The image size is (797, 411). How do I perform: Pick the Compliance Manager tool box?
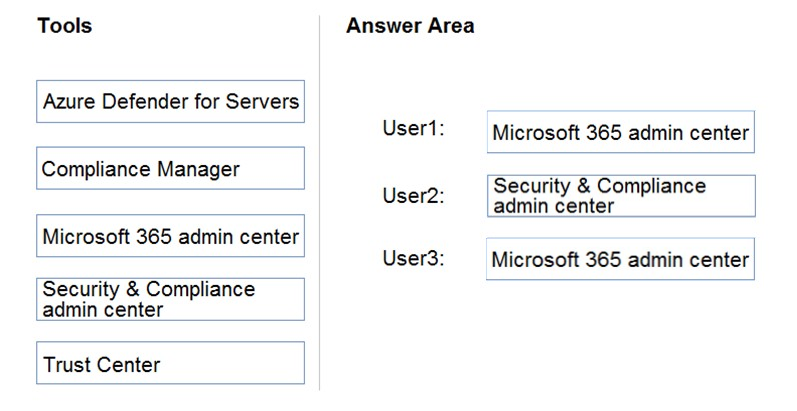click(x=170, y=168)
